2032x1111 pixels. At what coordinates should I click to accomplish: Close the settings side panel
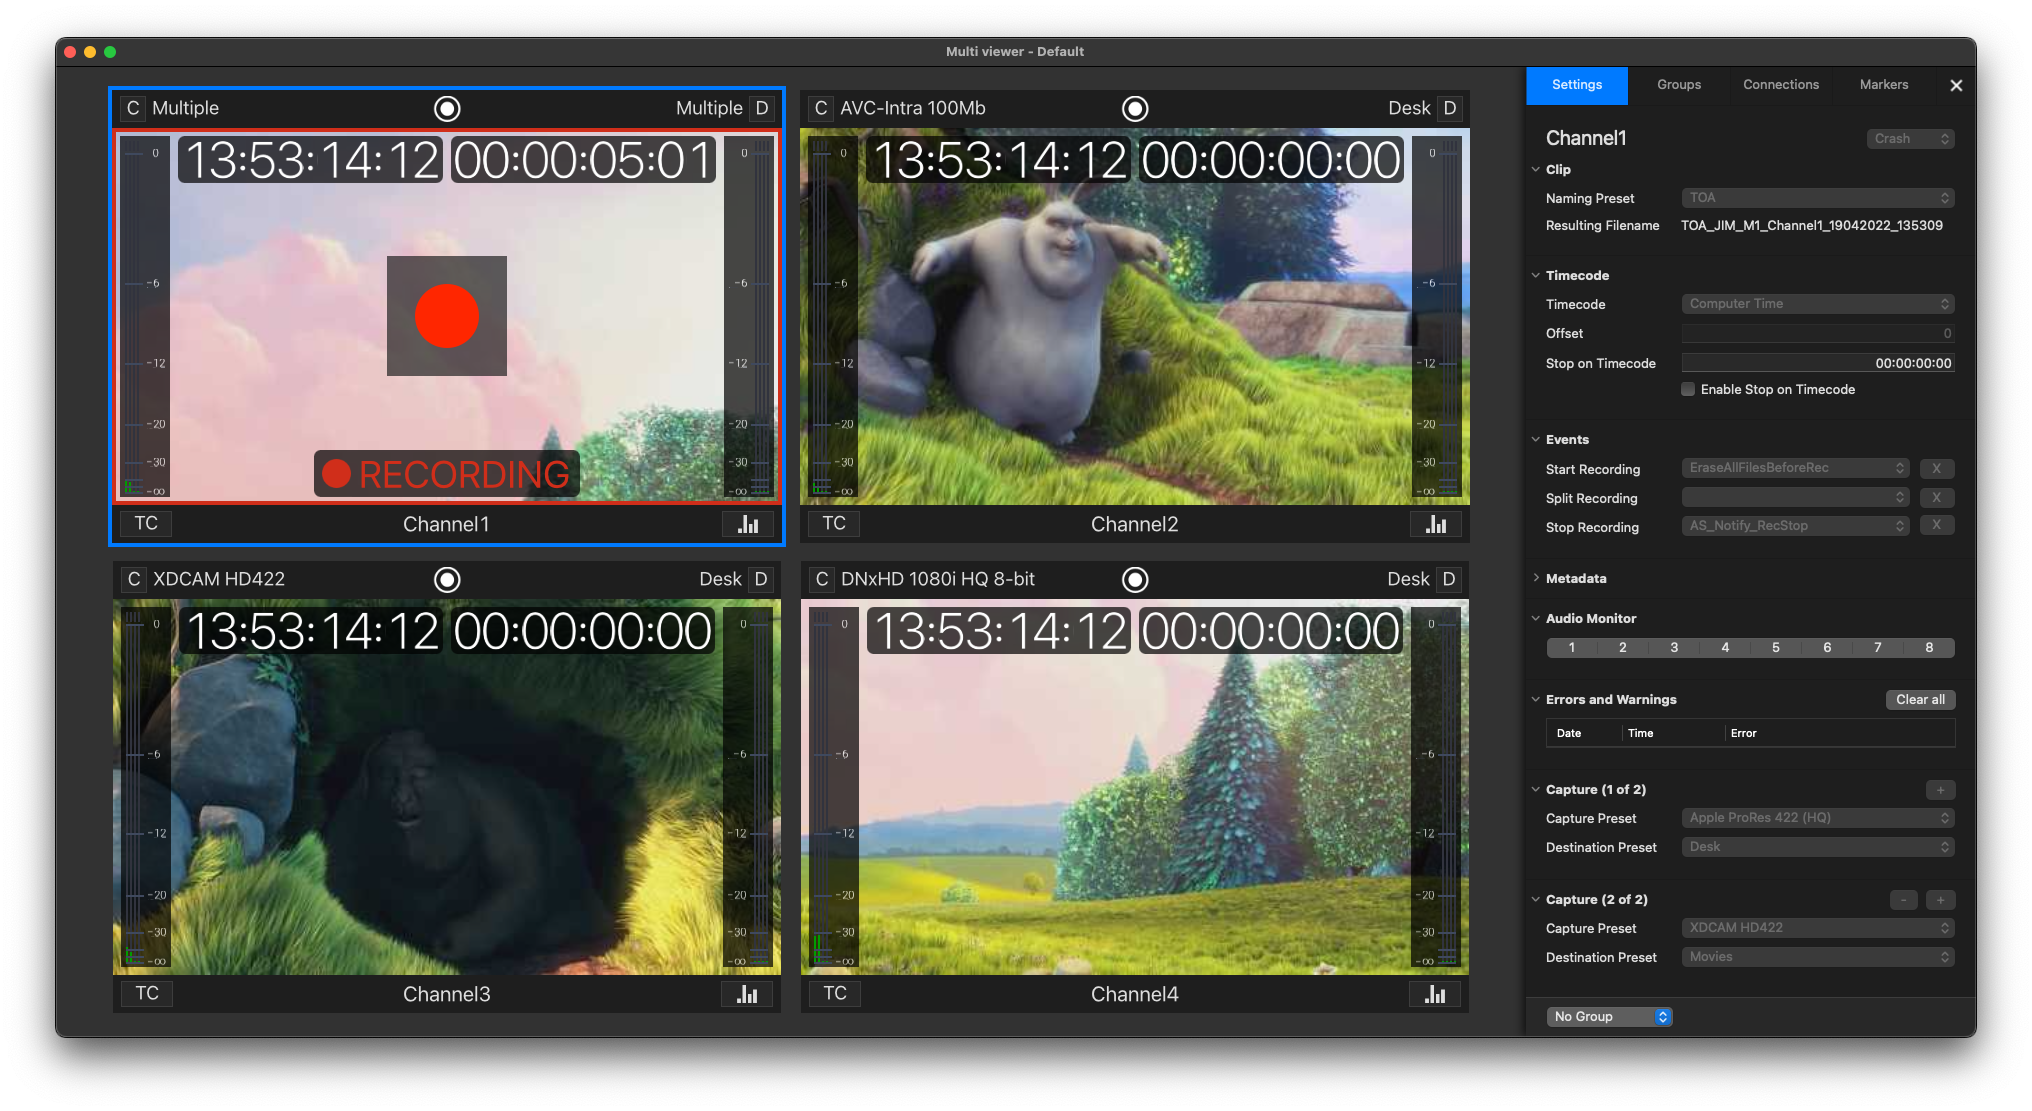click(x=1956, y=86)
